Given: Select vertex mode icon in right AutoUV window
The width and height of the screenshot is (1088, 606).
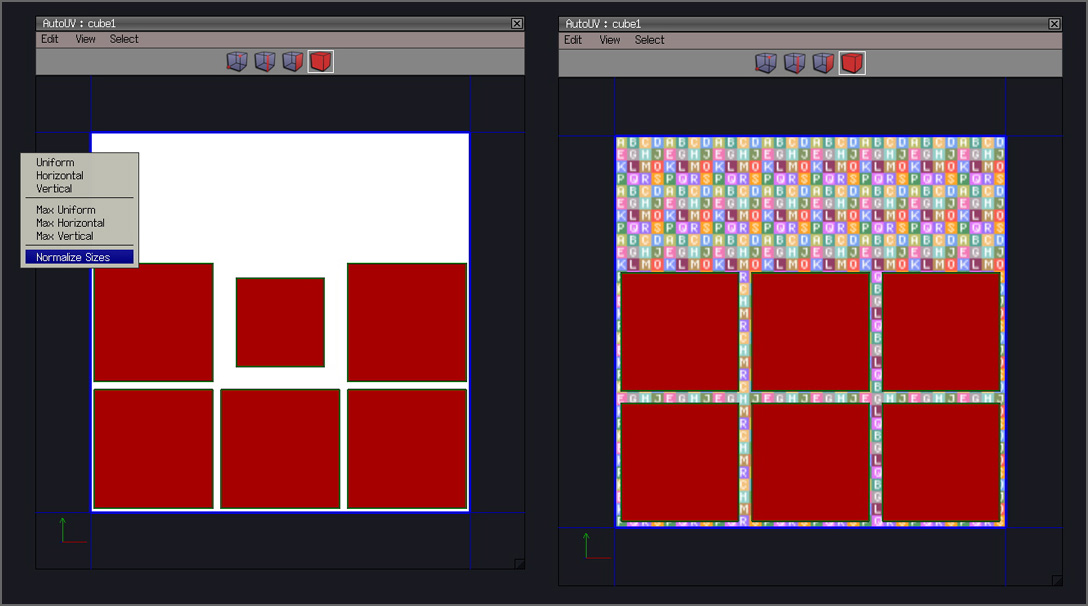Looking at the screenshot, I should click(x=766, y=63).
